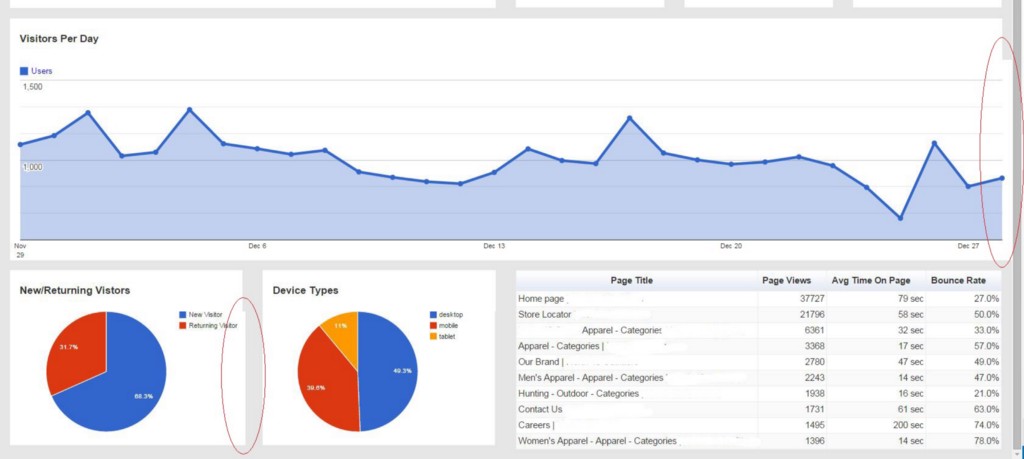Select the Contact Us table row
Screen dimensions: 1024x459
coord(759,409)
